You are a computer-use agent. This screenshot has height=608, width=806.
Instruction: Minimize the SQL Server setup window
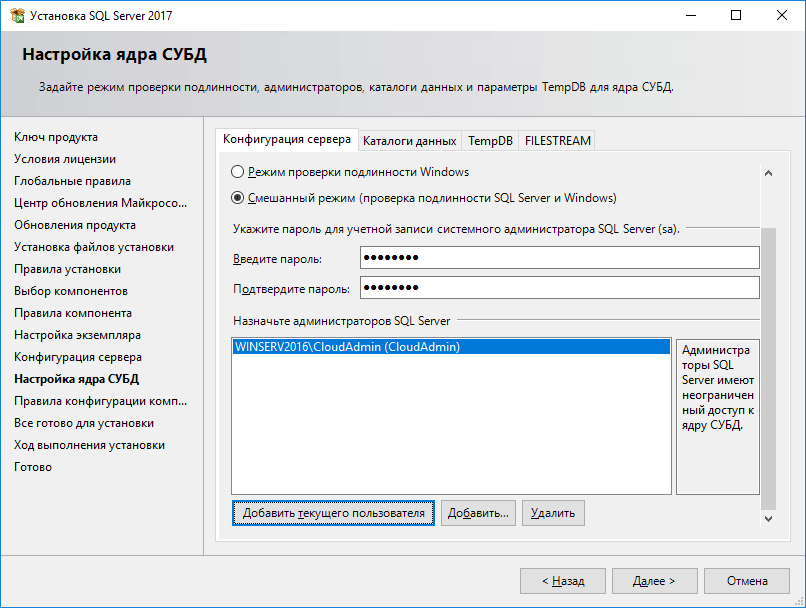690,16
